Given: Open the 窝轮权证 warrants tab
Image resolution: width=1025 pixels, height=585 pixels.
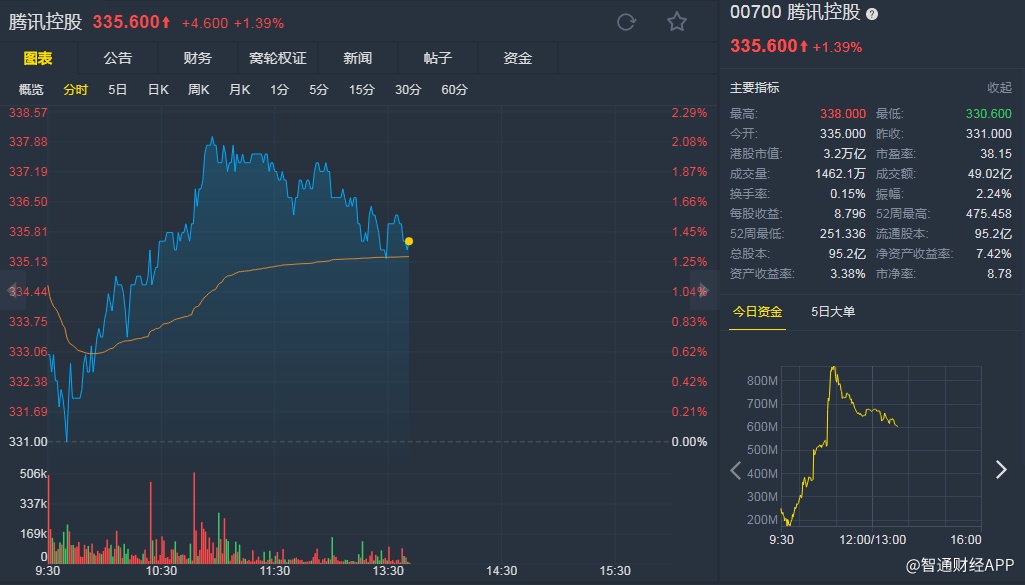Looking at the screenshot, I should click(x=278, y=59).
